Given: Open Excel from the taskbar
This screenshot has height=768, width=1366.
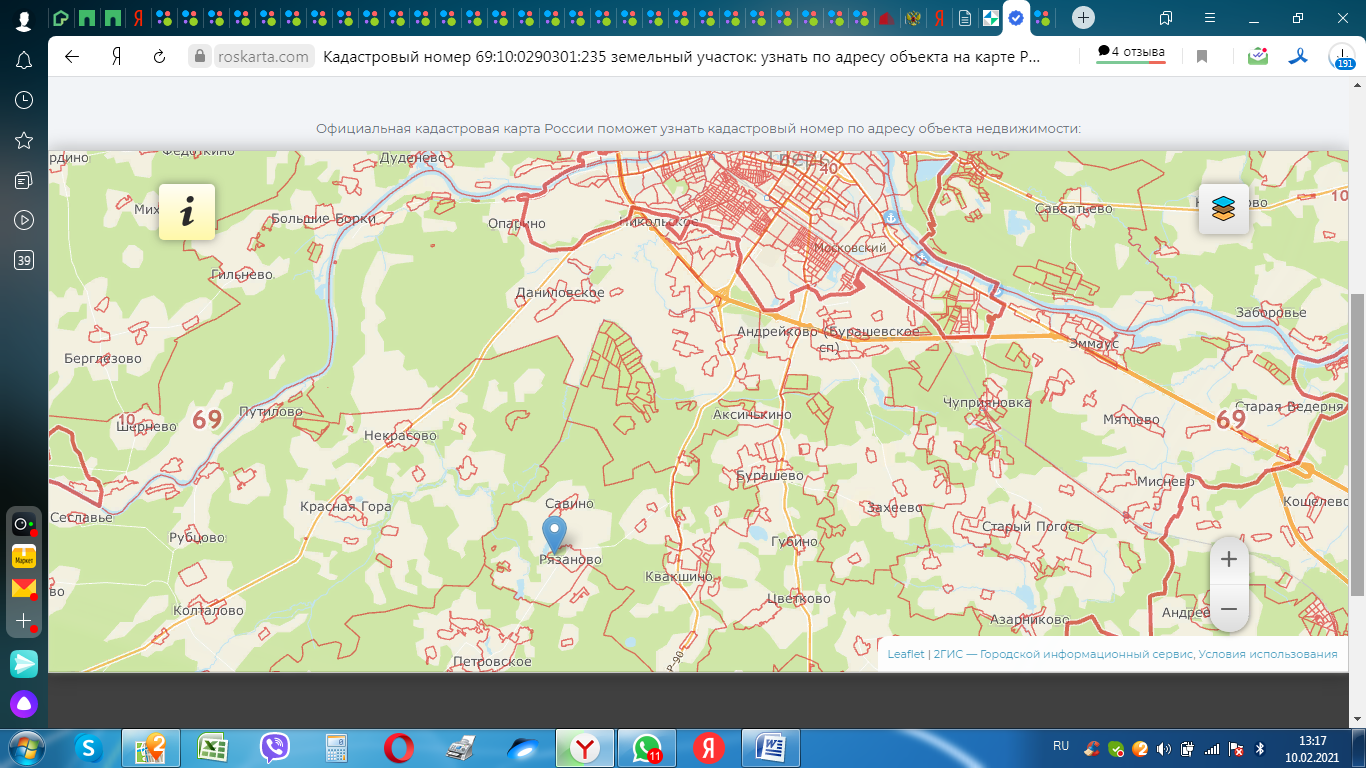Looking at the screenshot, I should 211,748.
